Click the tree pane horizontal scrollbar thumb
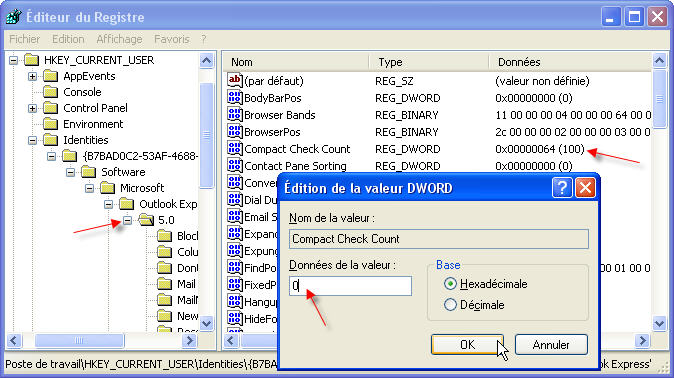Viewport: 674px width, 378px height. [x=80, y=341]
